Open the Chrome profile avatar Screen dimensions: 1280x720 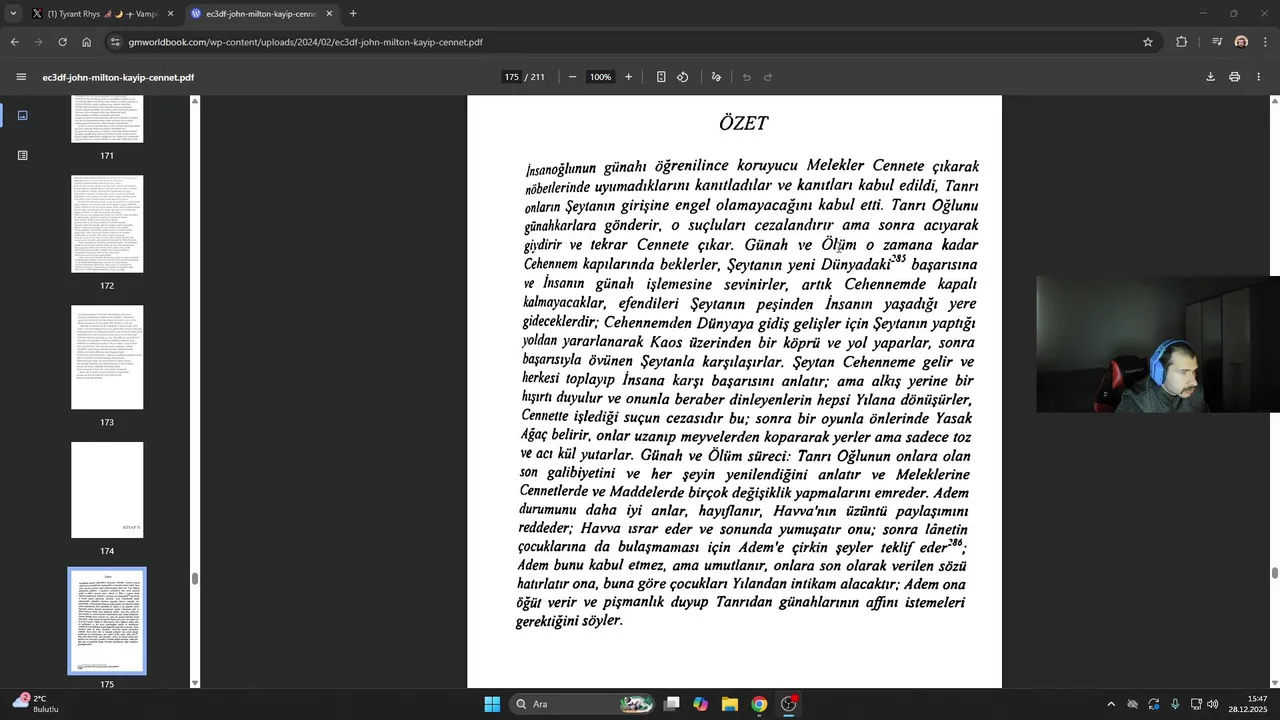coord(1241,42)
